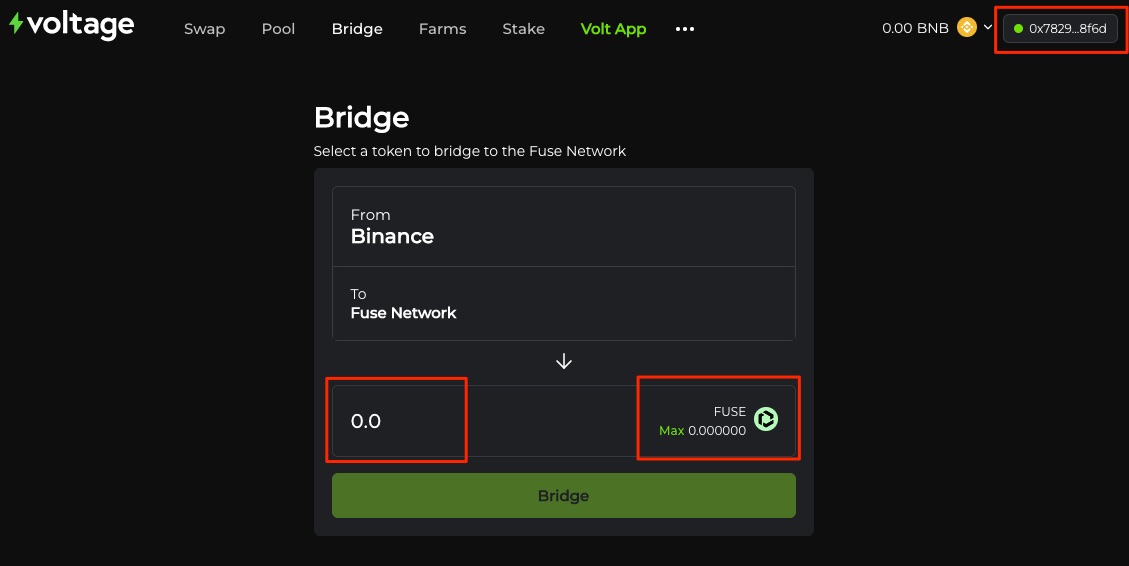Click the FUSE token logo icon
Screen dimensions: 1129x566
[766, 420]
